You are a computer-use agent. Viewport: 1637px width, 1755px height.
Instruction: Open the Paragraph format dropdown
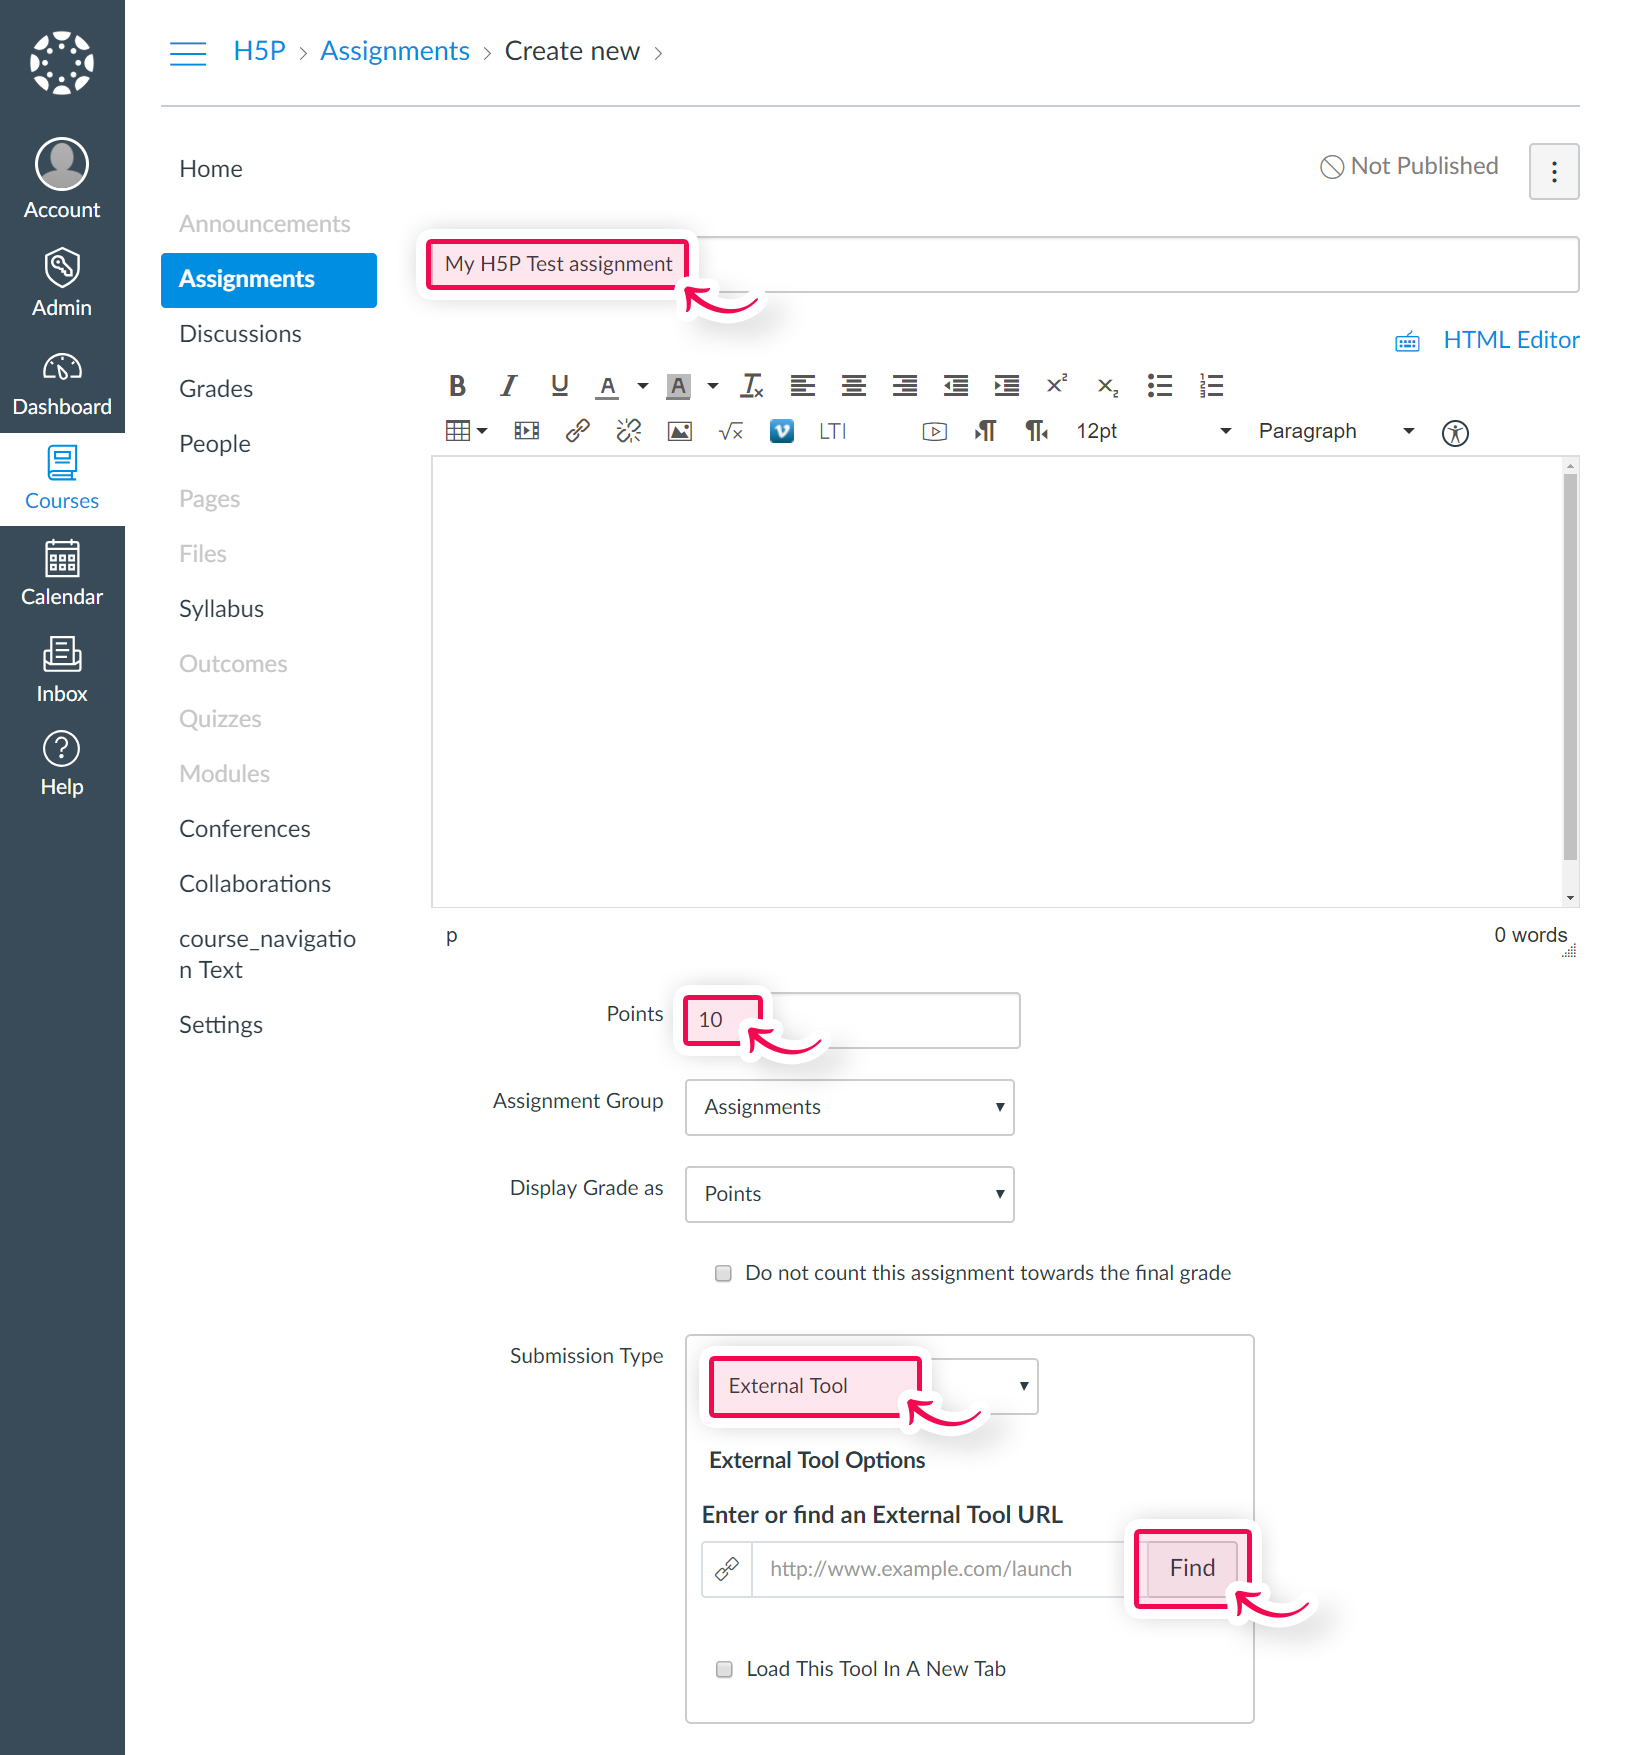pos(1336,431)
